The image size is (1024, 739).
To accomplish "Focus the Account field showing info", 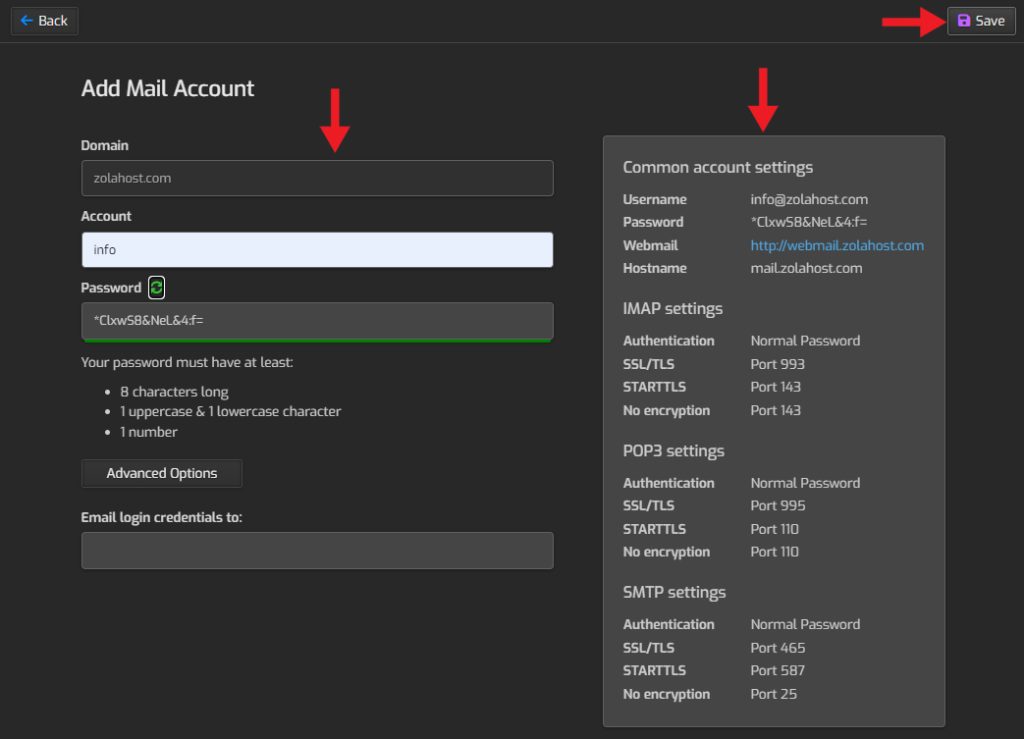I will (x=317, y=249).
